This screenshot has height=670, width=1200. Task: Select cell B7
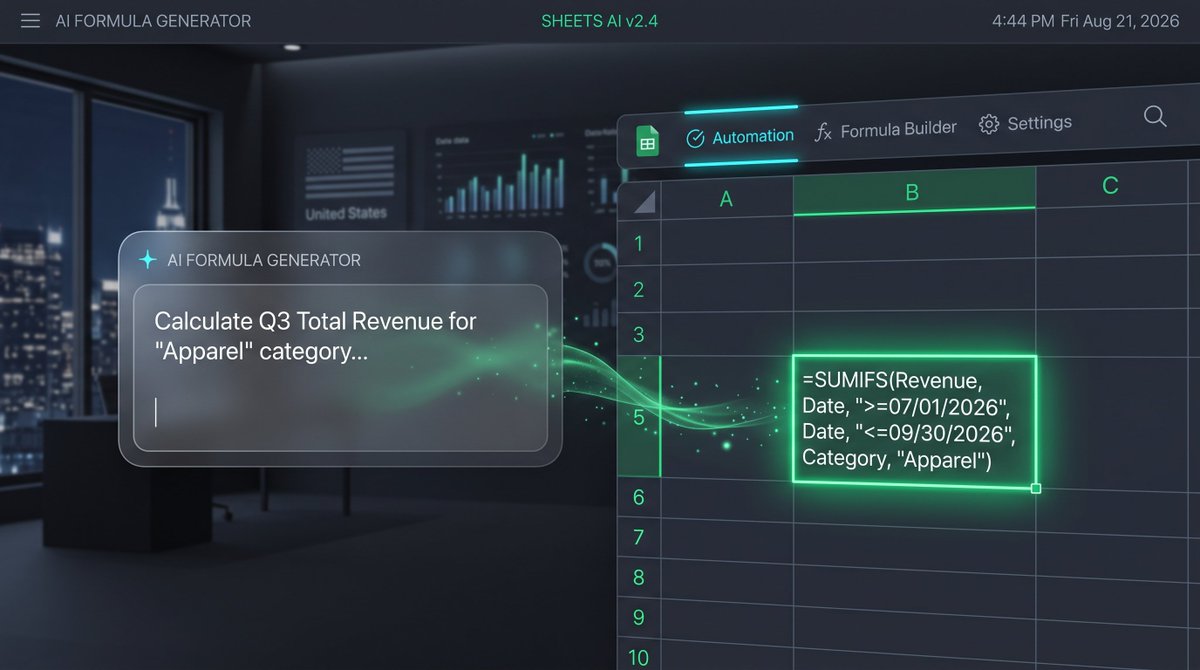pyautogui.click(x=914, y=546)
